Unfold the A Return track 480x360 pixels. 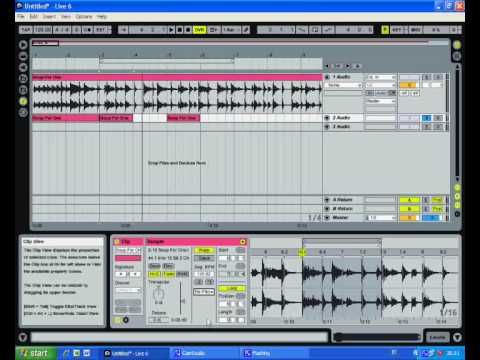pos(327,200)
